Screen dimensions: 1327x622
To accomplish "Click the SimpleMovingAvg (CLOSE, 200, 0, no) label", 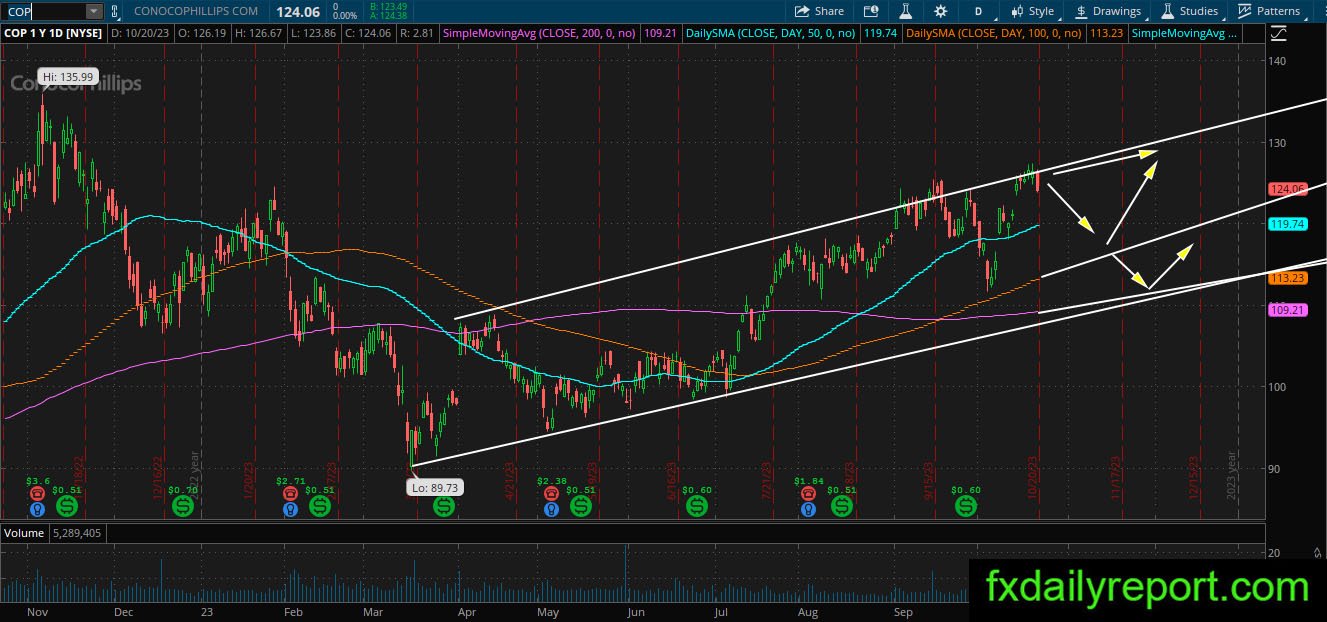I will coord(540,33).
